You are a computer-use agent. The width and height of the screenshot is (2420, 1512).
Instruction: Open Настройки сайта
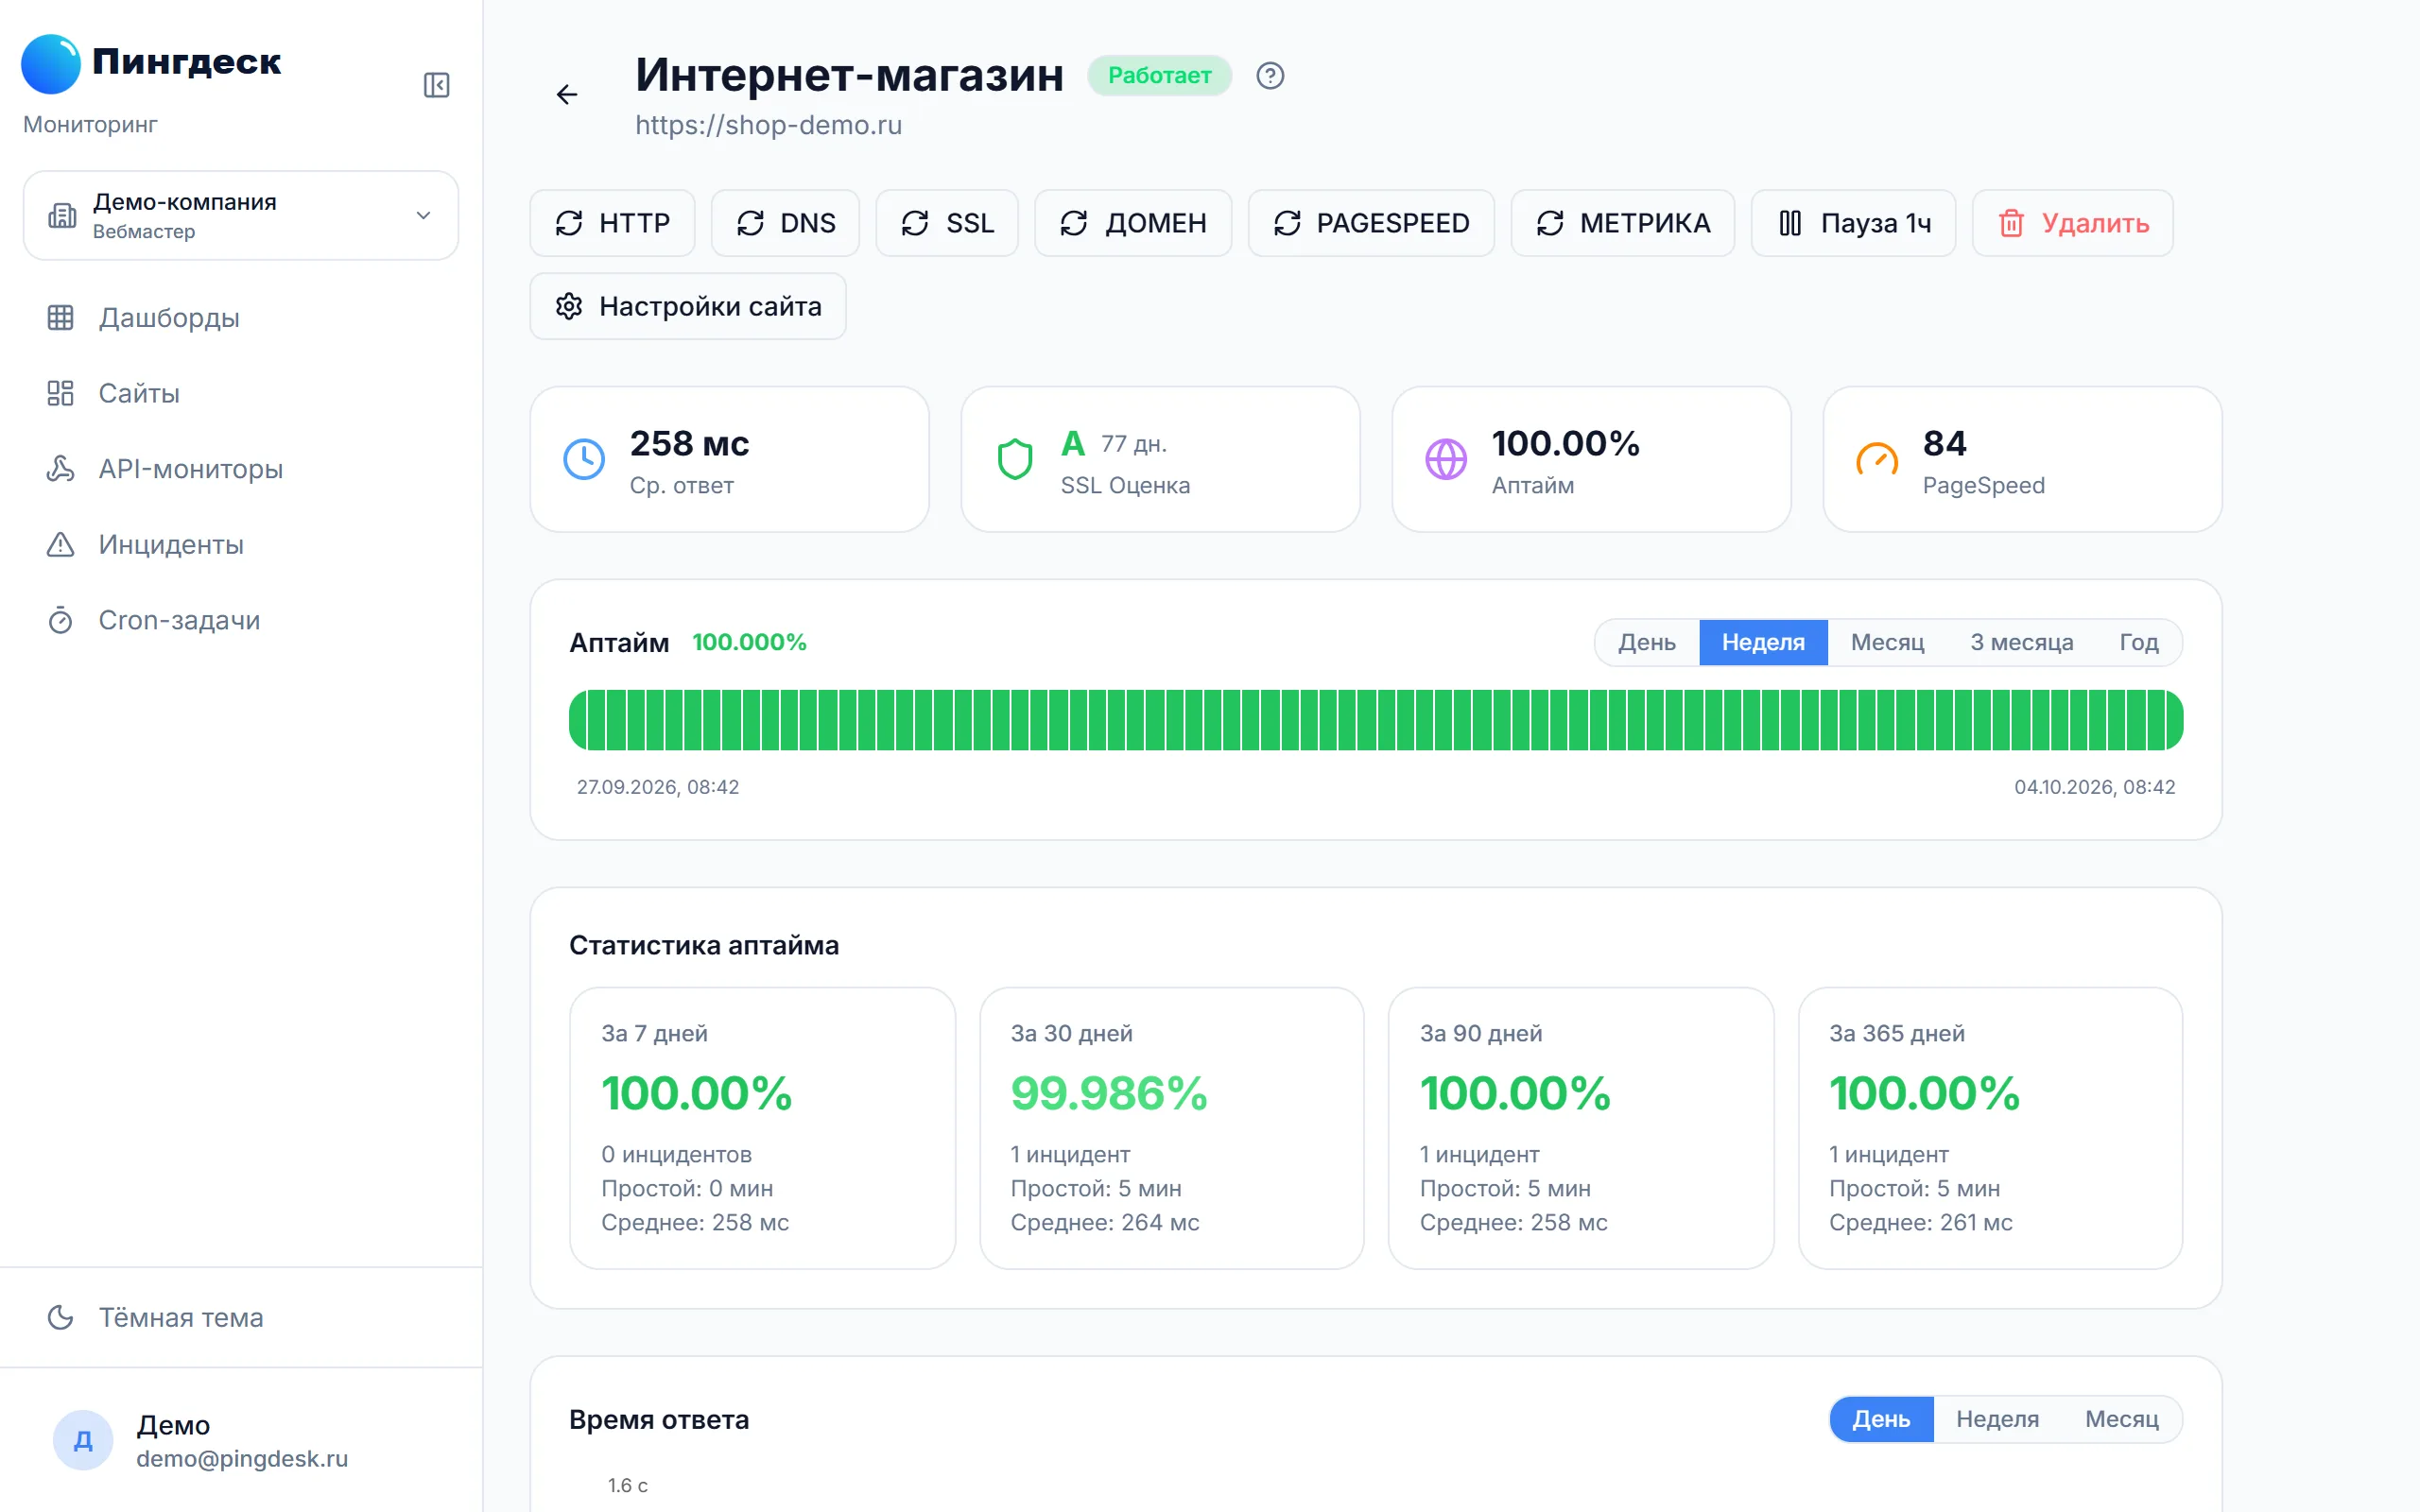(688, 306)
